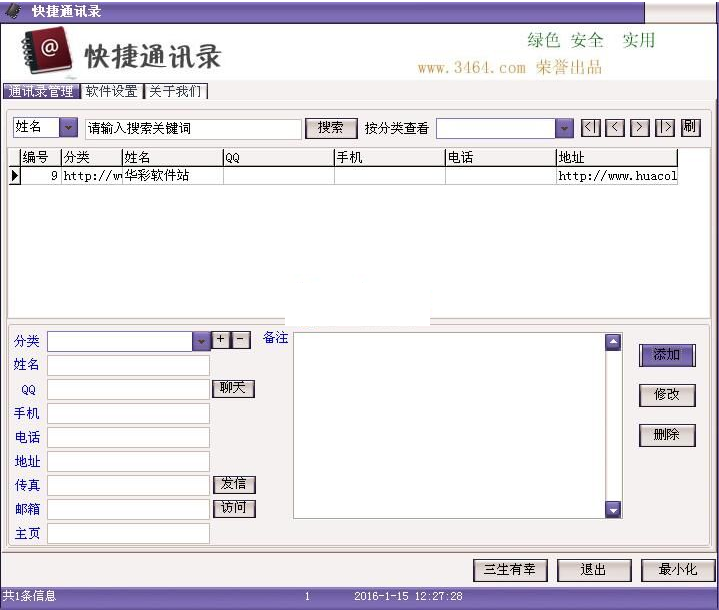This screenshot has width=719, height=610.
Task: Click the address book logo icon
Action: pyautogui.click(x=47, y=51)
